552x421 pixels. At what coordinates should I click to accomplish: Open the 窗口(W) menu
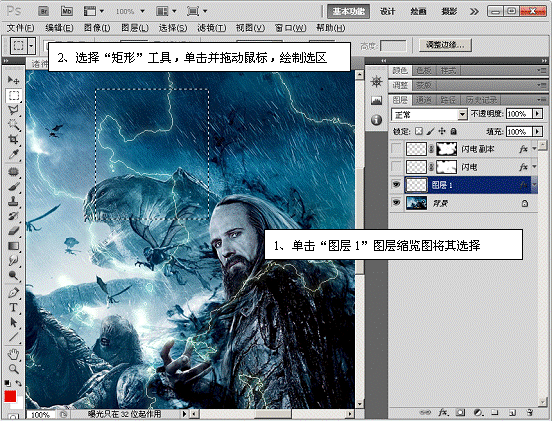coord(290,28)
